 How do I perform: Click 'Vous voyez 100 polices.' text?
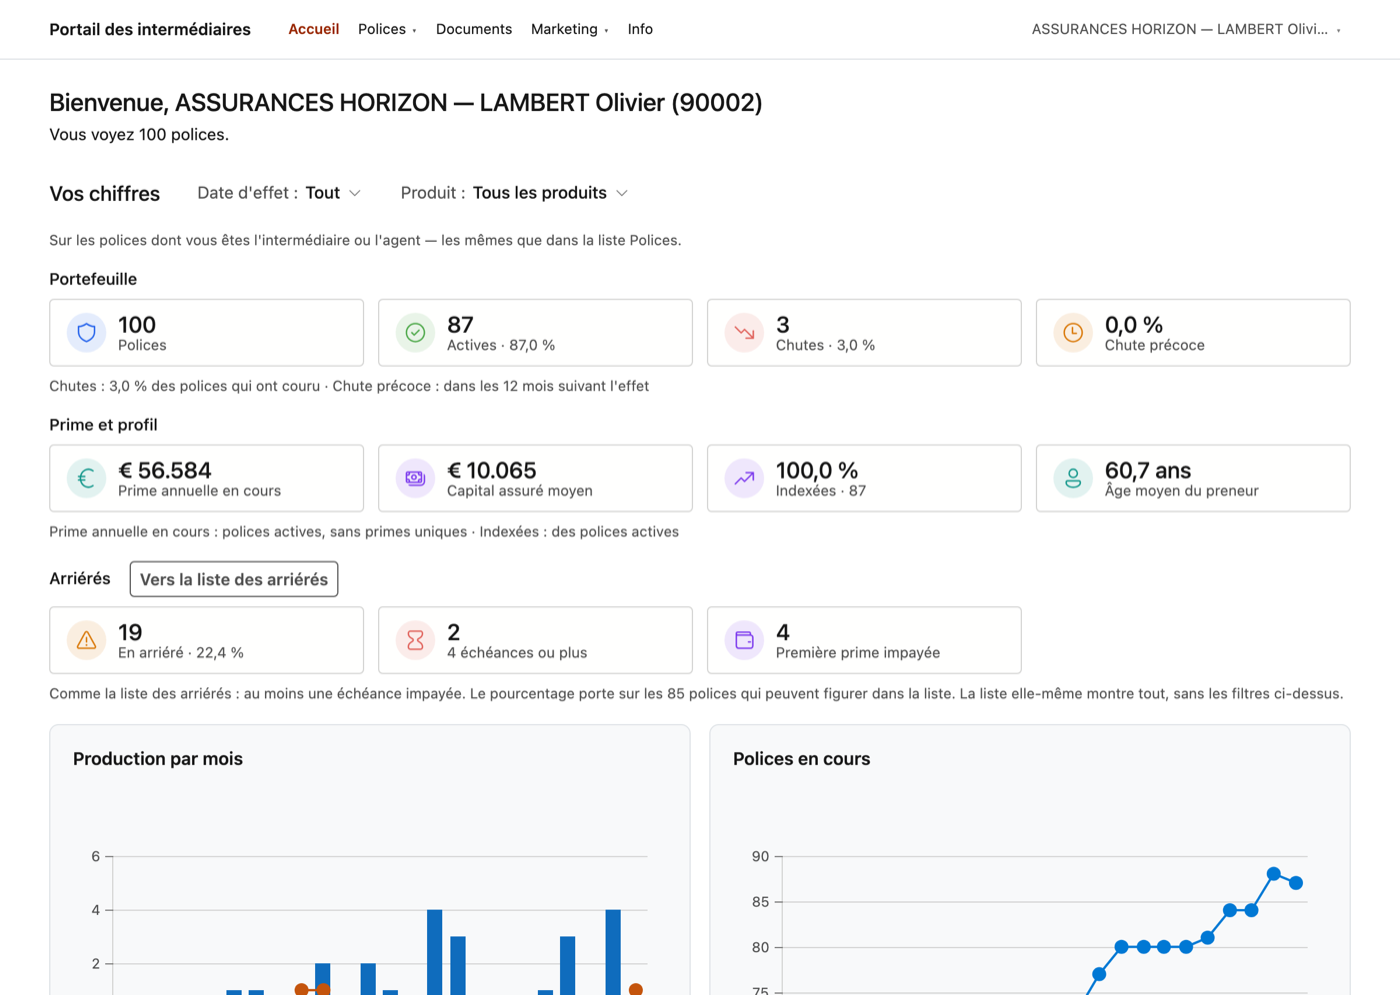pyautogui.click(x=139, y=135)
